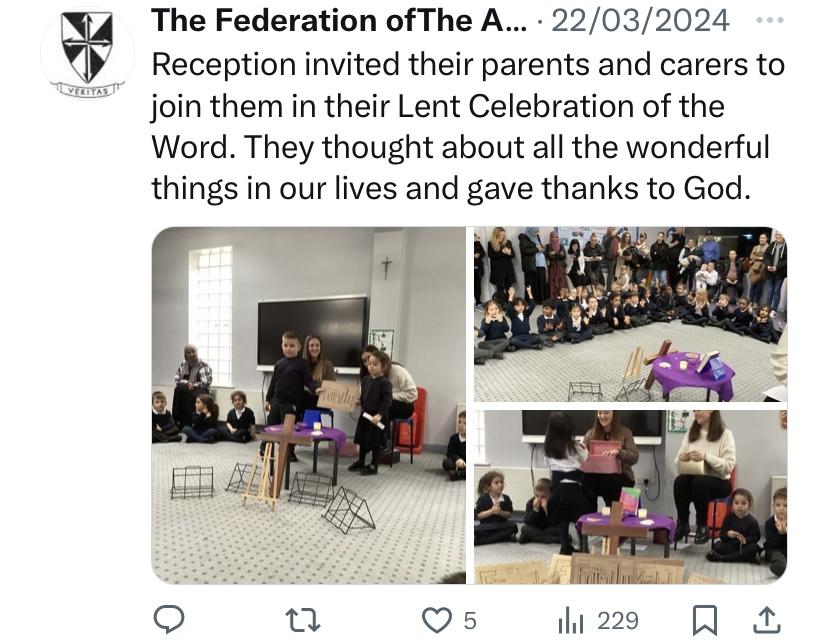Open the school crest profile avatar

click(87, 50)
